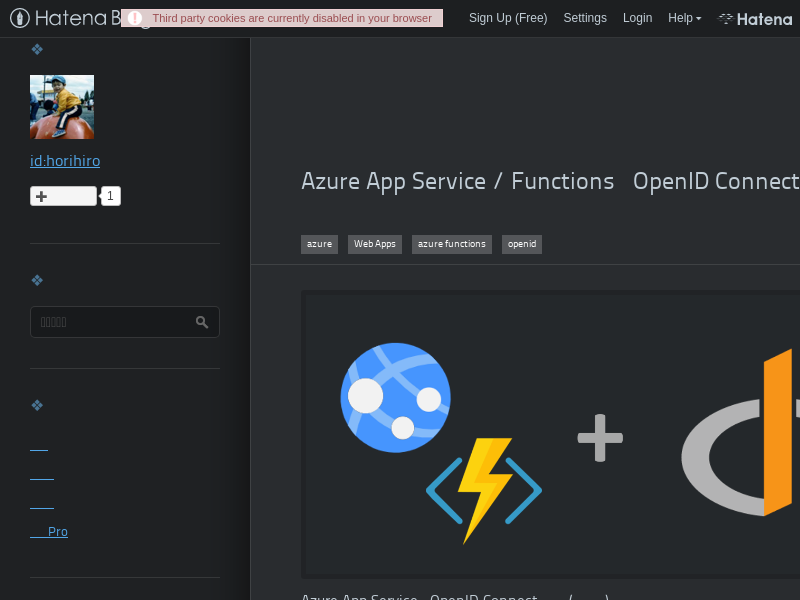The width and height of the screenshot is (800, 600).
Task: Click the Azure Web Apps globe icon in the image
Action: [x=395, y=397]
